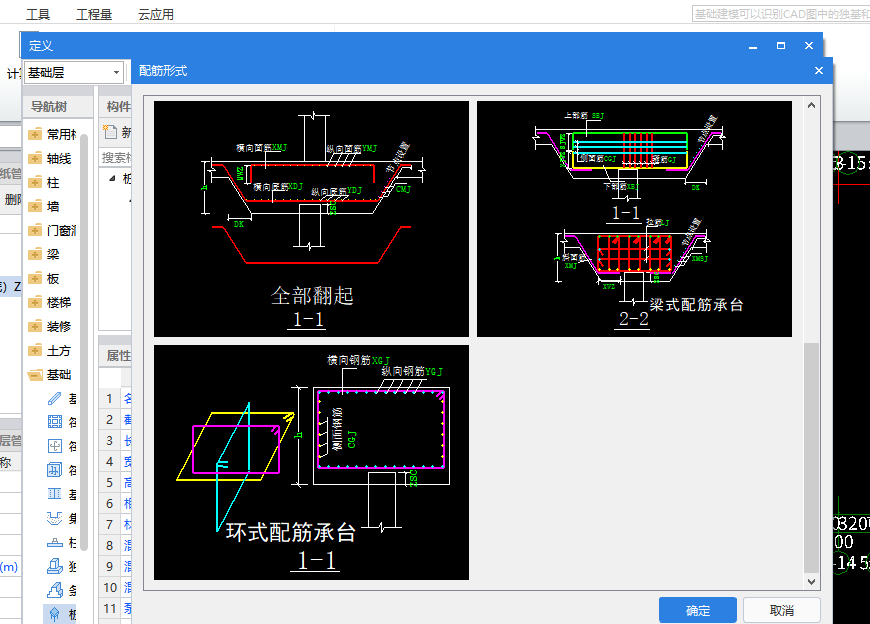Expand the 门窗洞 folder in navigation tree
Screen dimensions: 870x624
point(35,230)
